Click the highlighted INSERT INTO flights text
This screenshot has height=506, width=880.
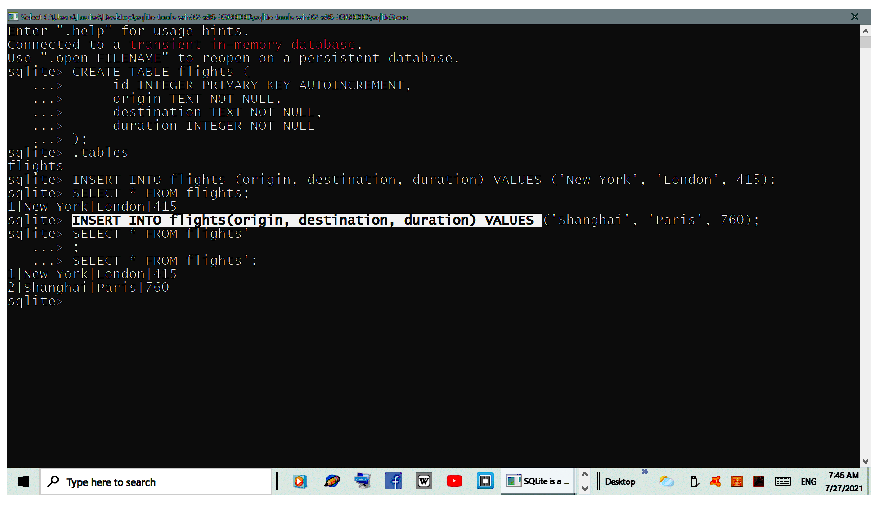pyautogui.click(x=306, y=220)
